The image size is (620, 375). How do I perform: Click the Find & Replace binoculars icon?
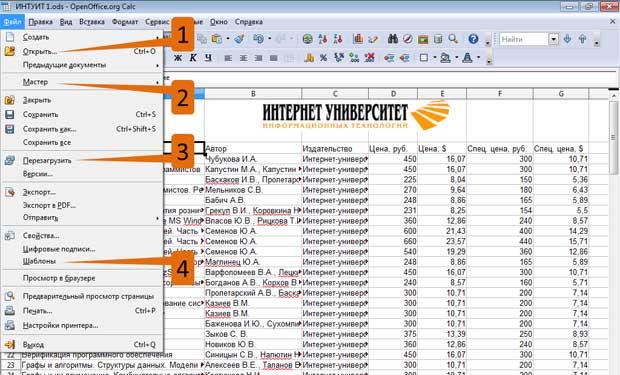393,39
